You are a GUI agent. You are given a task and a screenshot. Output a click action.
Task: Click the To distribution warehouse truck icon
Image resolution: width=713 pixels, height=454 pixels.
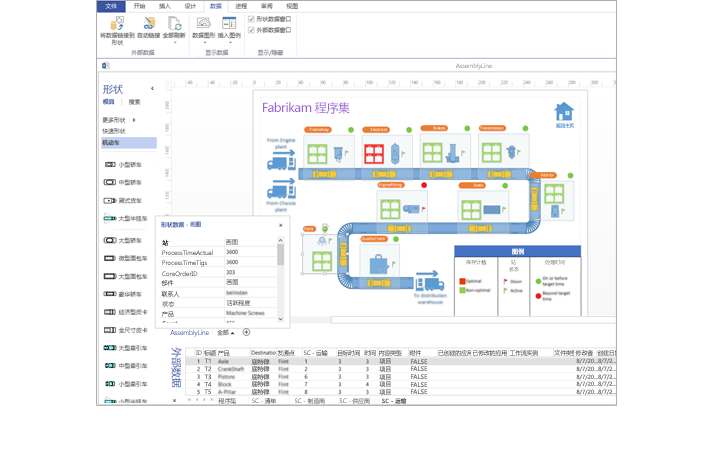[429, 281]
